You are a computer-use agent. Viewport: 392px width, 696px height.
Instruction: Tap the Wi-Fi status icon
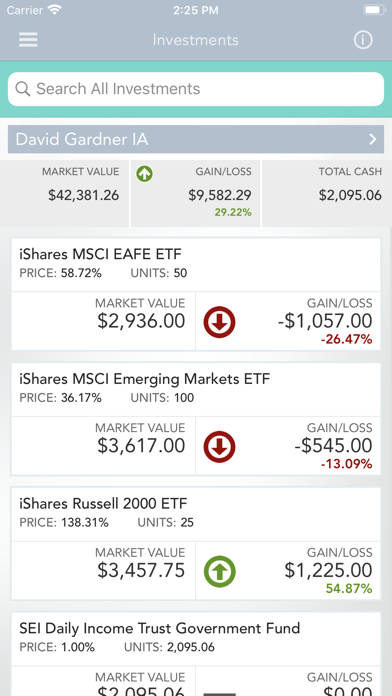[54, 10]
